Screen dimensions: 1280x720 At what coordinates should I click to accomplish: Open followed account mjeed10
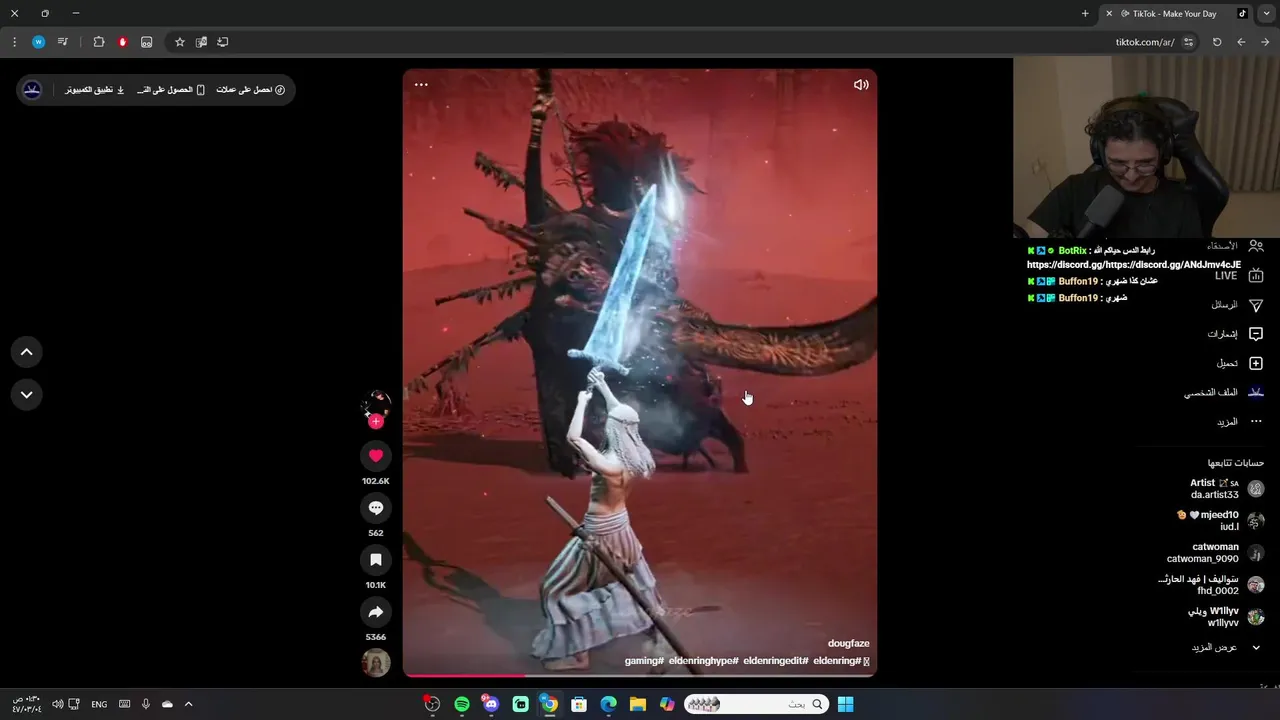point(1221,521)
